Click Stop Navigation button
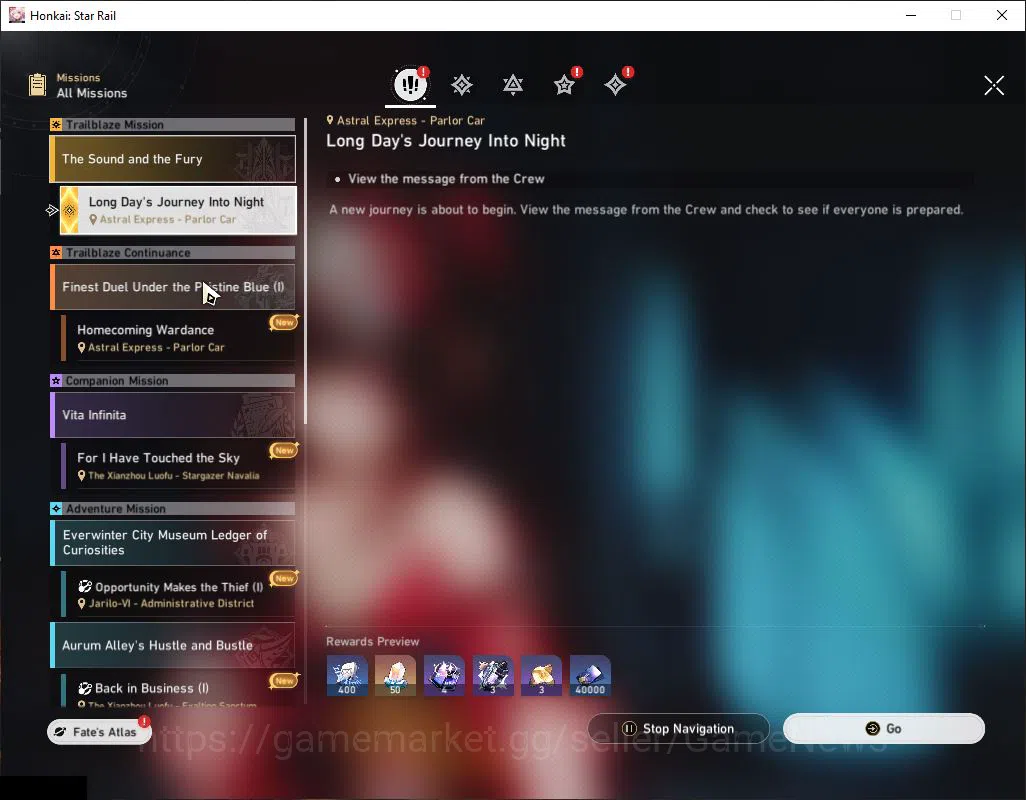Image resolution: width=1026 pixels, height=800 pixels. (x=678, y=729)
